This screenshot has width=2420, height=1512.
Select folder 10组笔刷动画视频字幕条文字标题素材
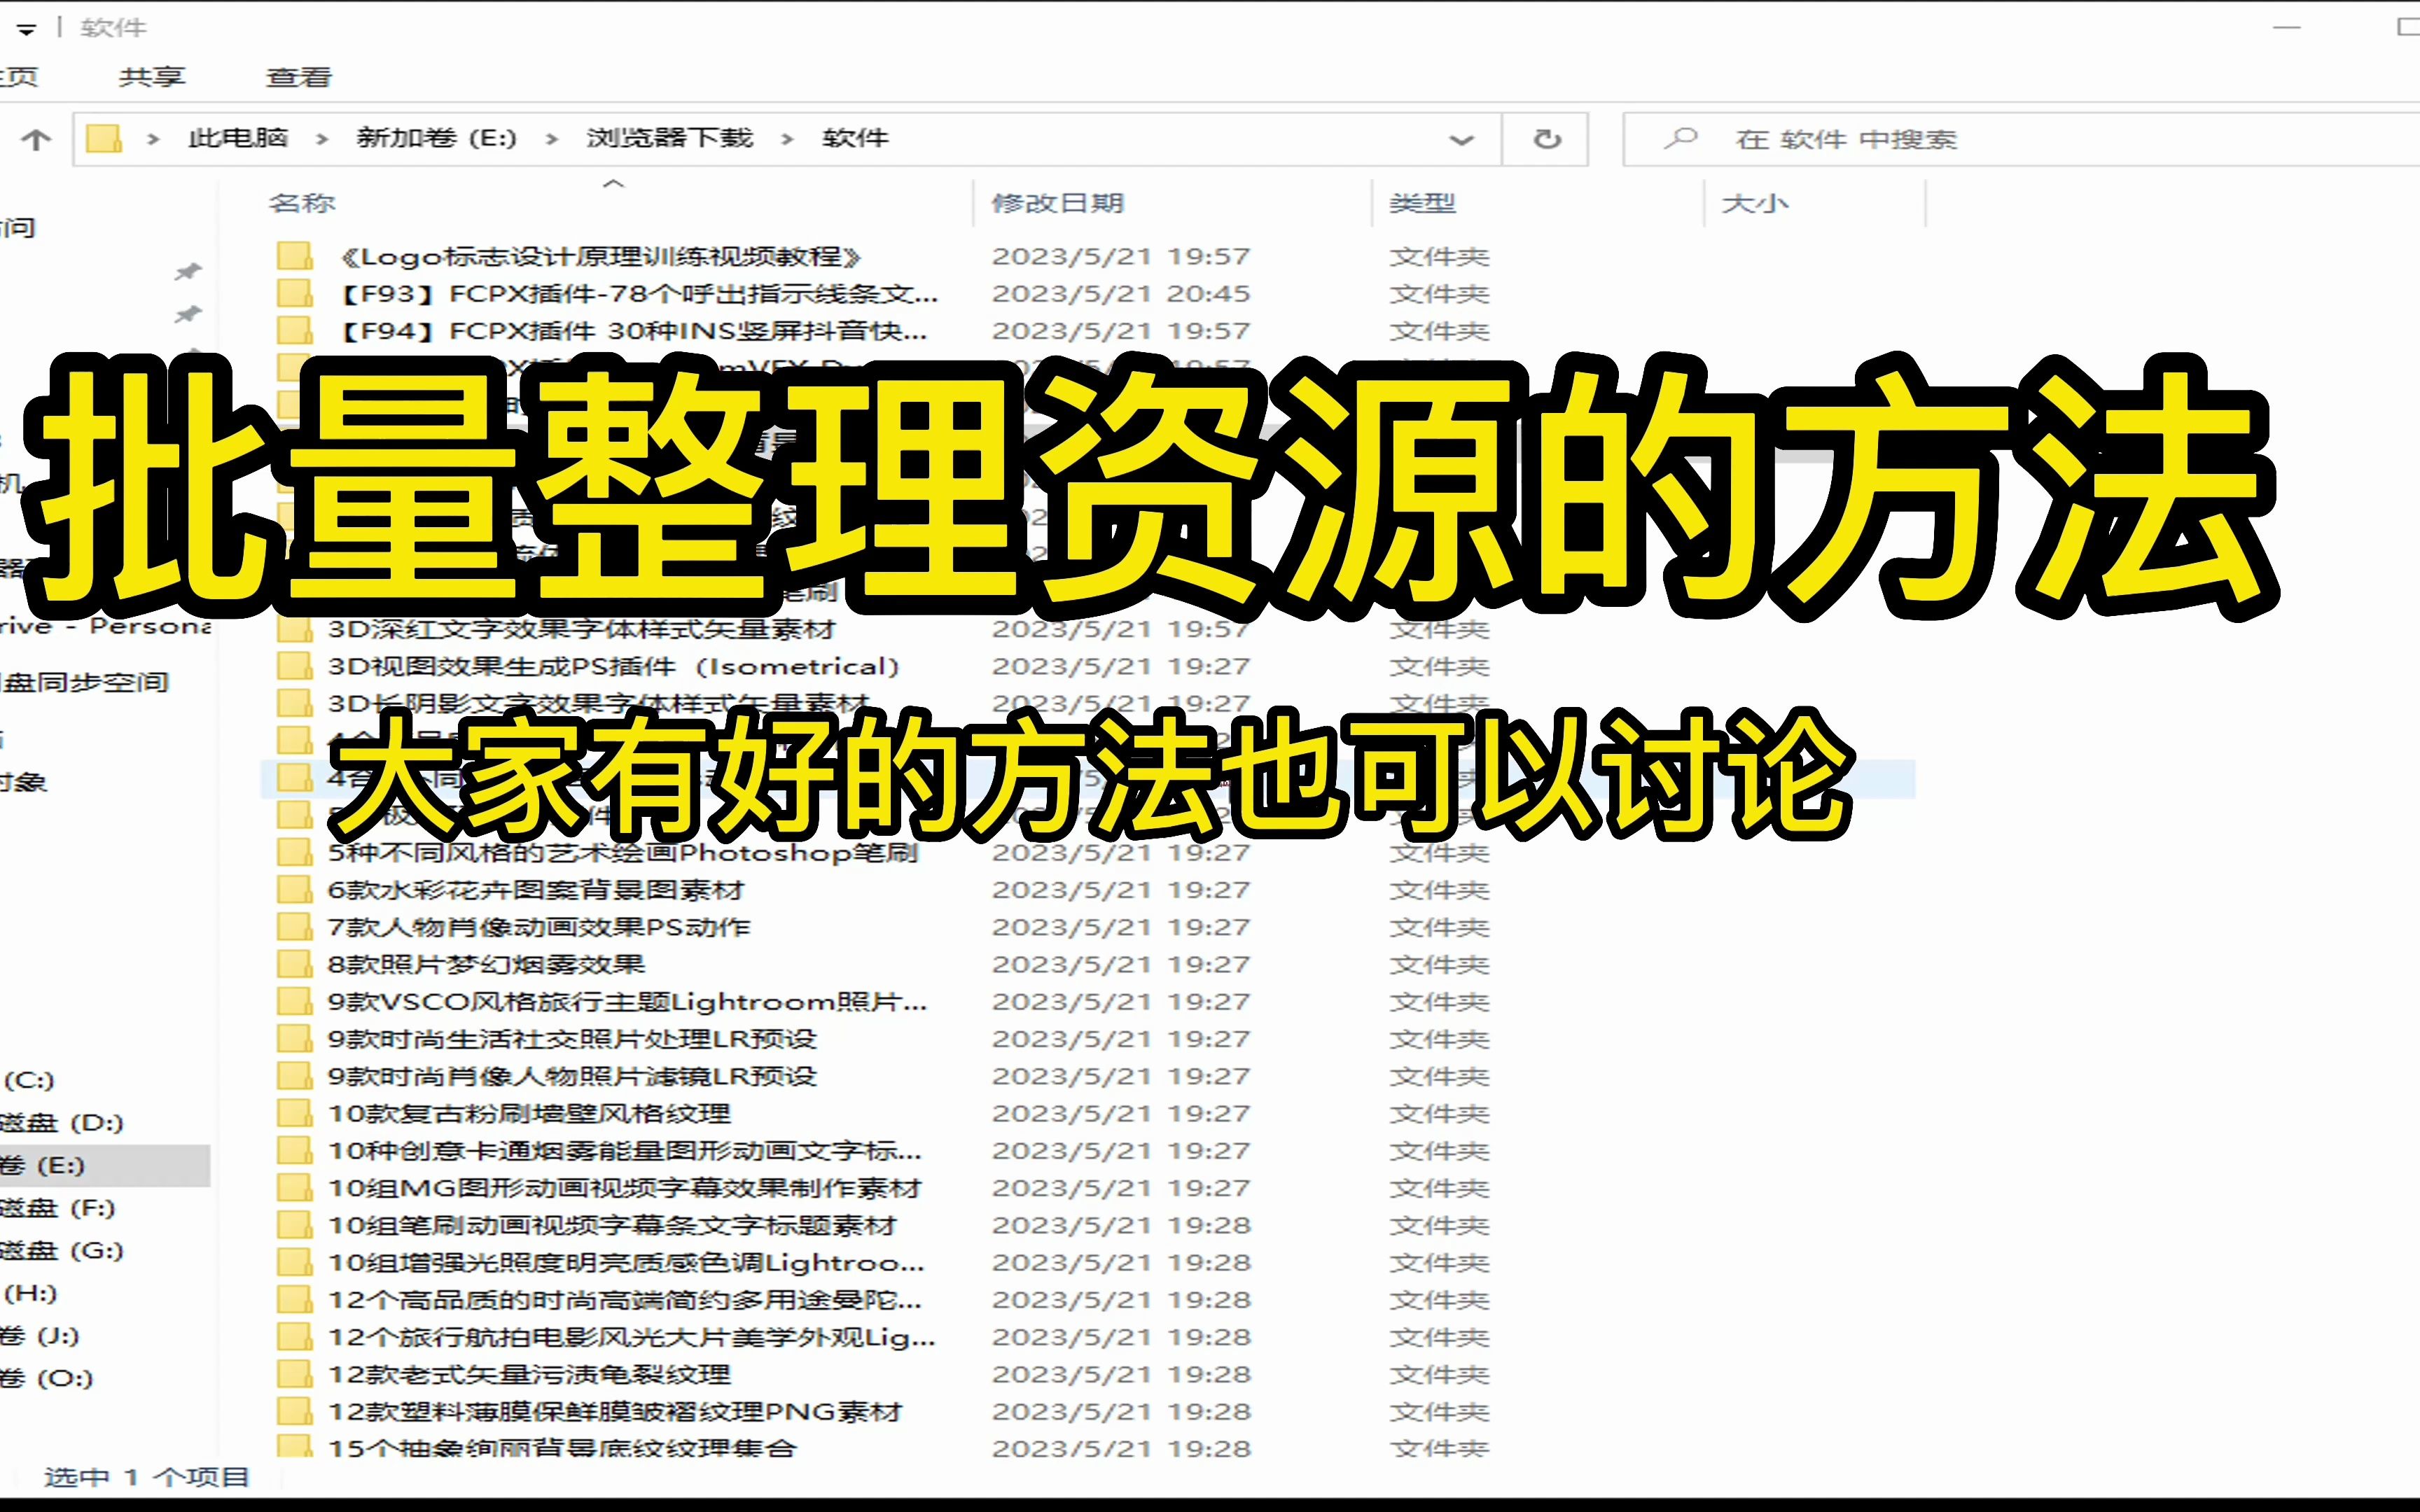pyautogui.click(x=613, y=1225)
